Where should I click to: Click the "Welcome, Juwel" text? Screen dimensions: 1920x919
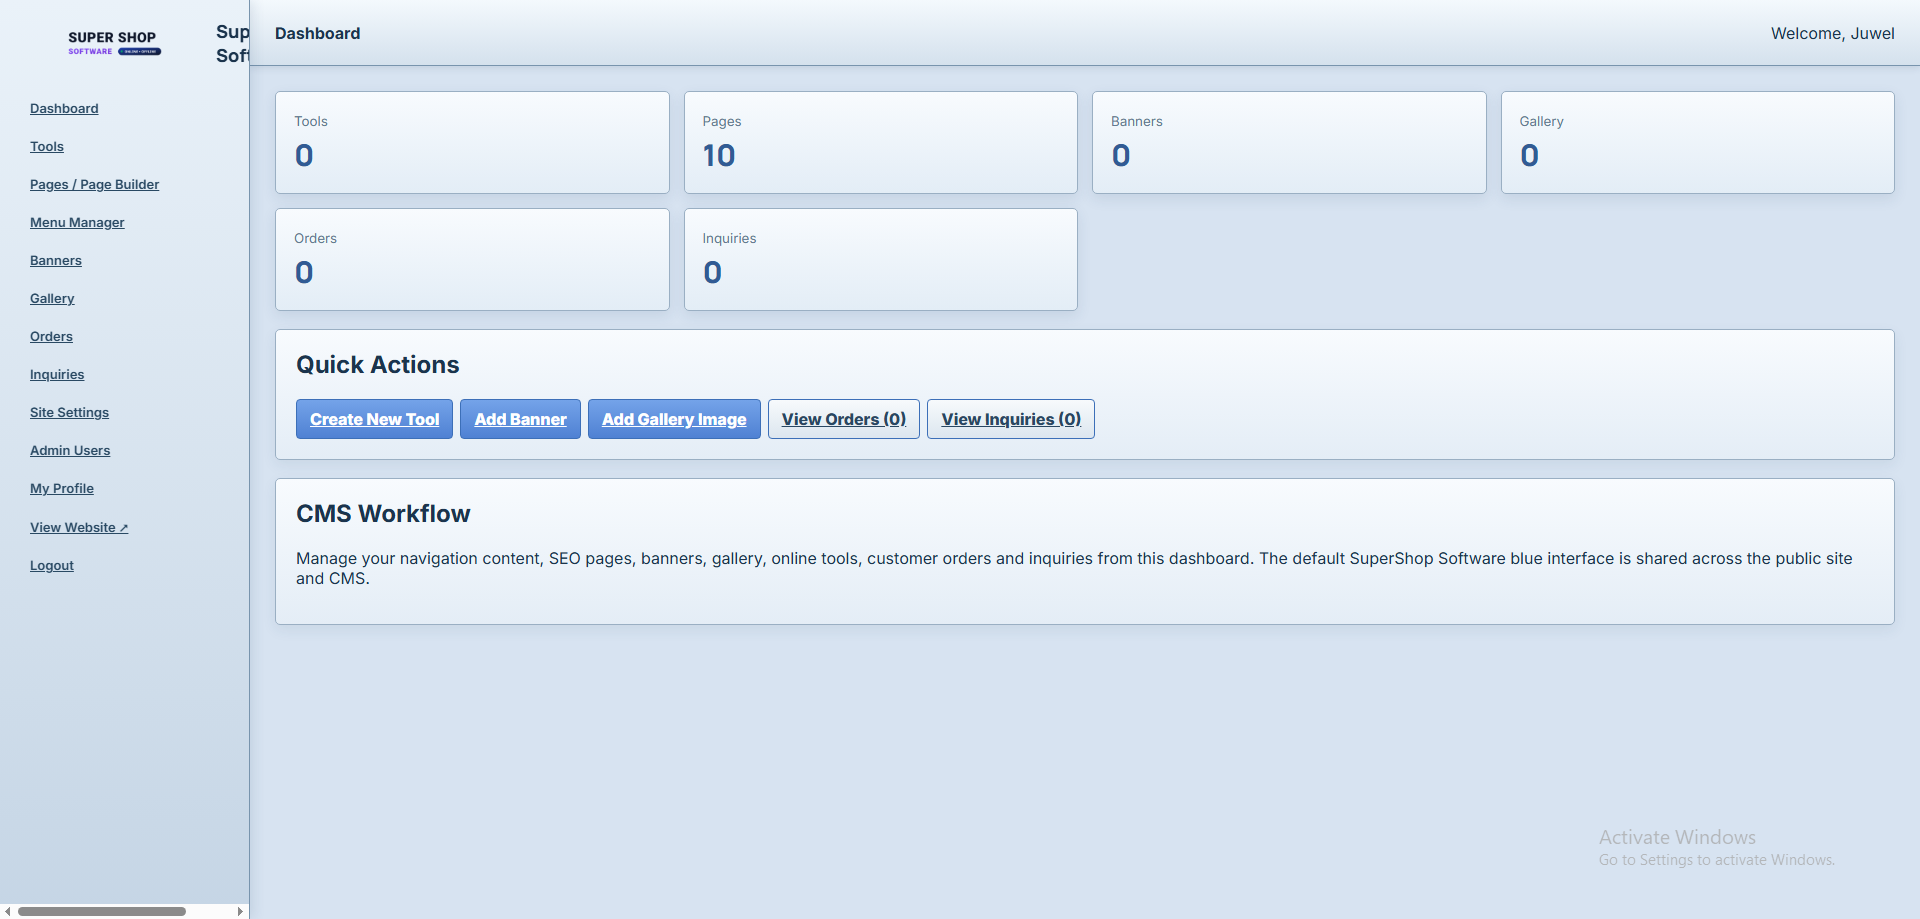(1833, 33)
